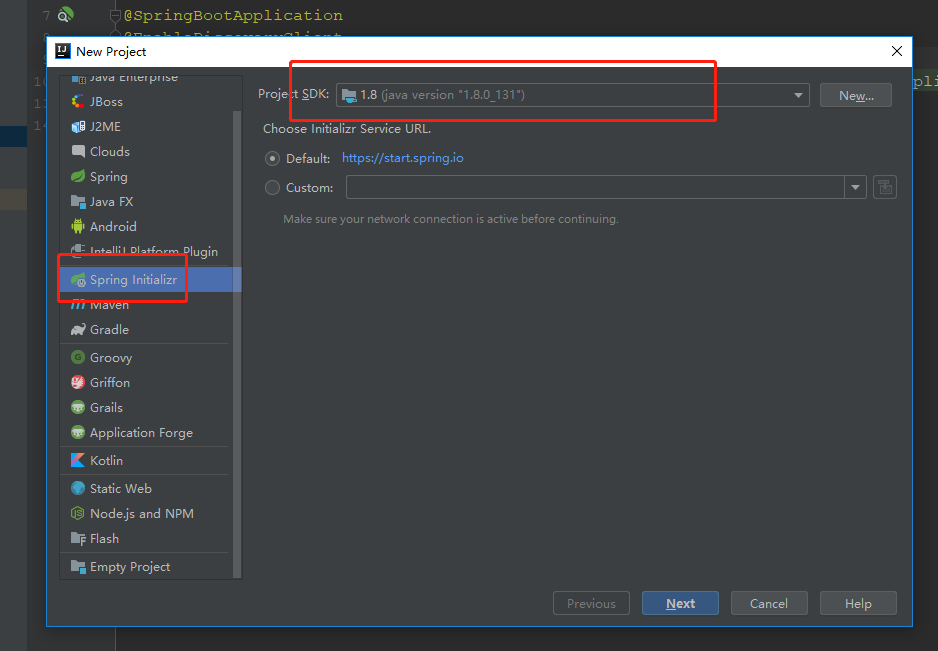Click the New... SDK button
Viewport: 938px width, 651px height.
pyautogui.click(x=855, y=96)
